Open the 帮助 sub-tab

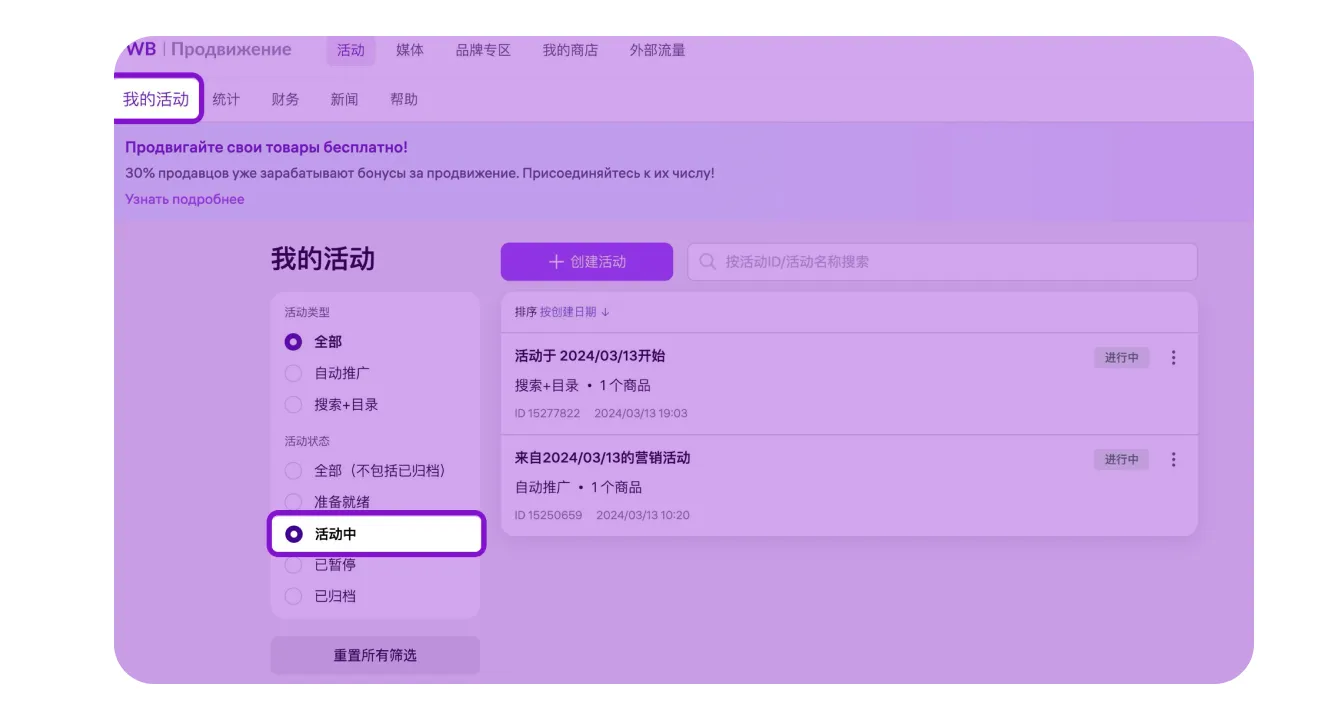[x=404, y=99]
